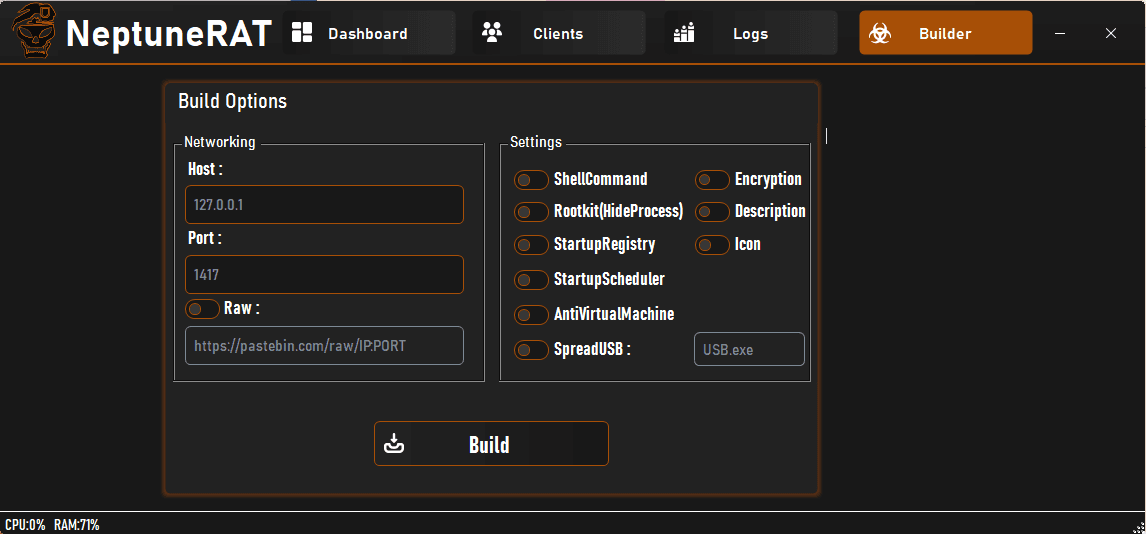Image resolution: width=1146 pixels, height=534 pixels.
Task: Switch to the Clients tab
Action: (x=559, y=33)
